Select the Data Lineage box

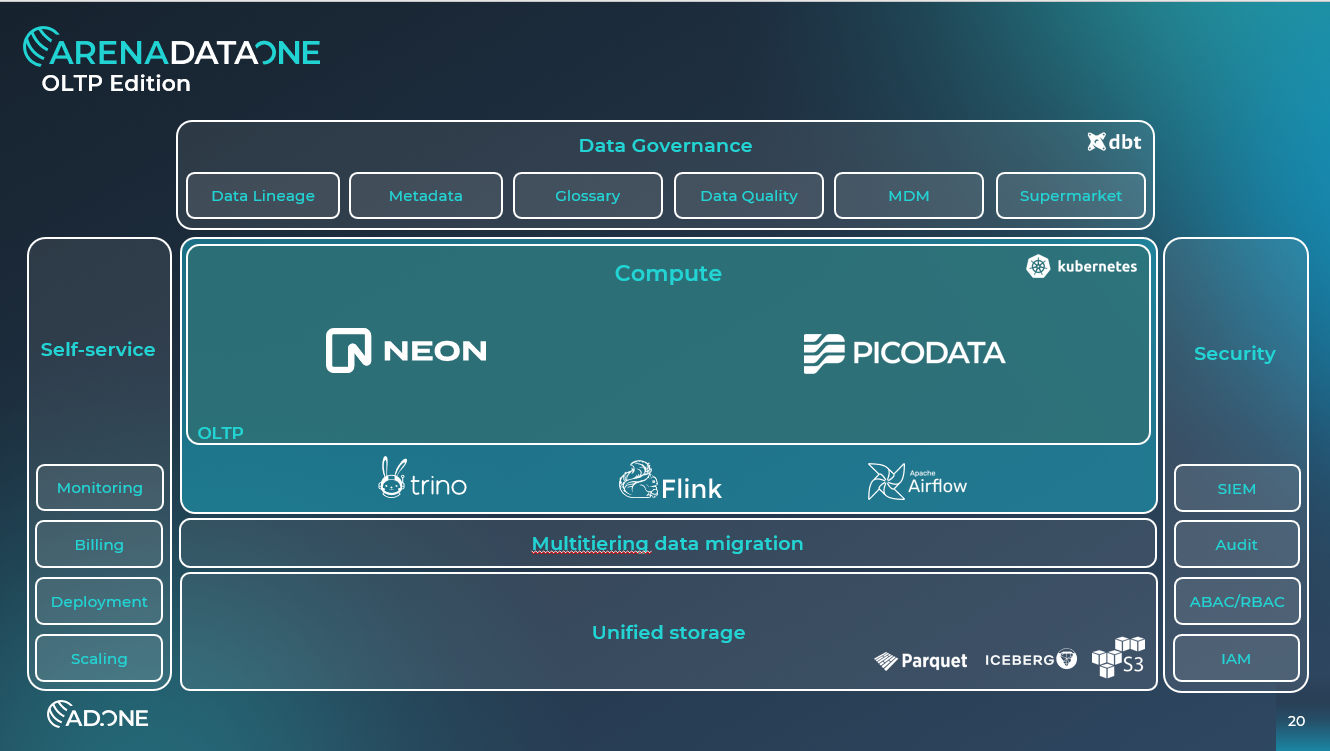(263, 196)
